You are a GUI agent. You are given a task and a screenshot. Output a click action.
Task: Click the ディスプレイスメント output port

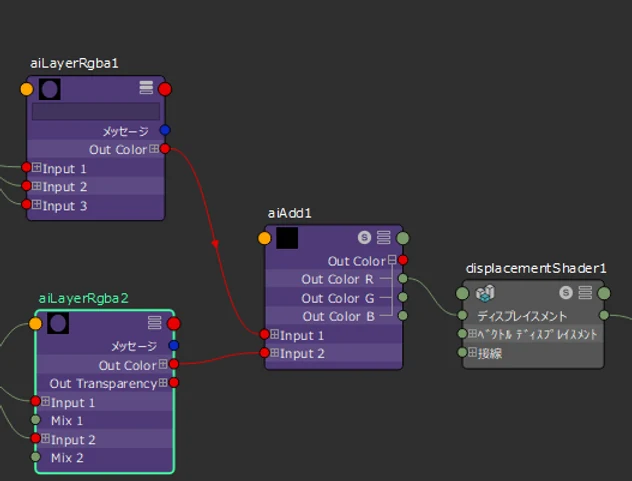coord(604,315)
